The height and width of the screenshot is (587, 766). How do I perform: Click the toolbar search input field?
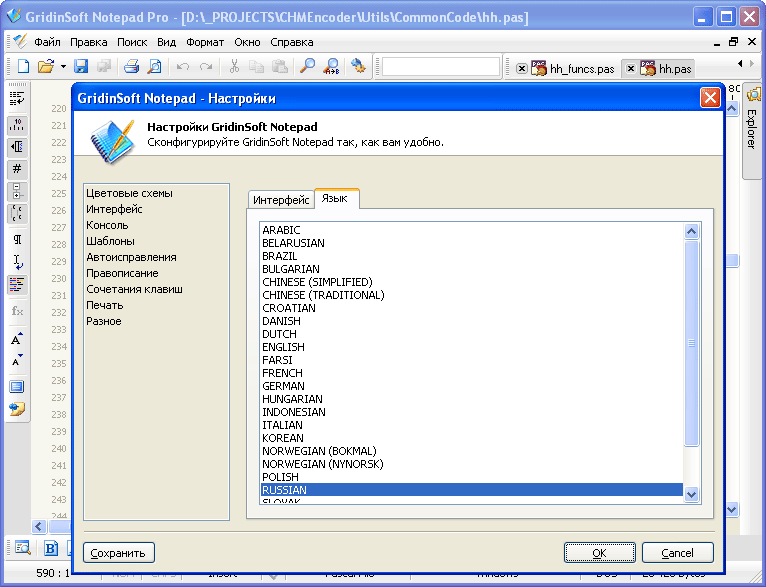coord(441,67)
